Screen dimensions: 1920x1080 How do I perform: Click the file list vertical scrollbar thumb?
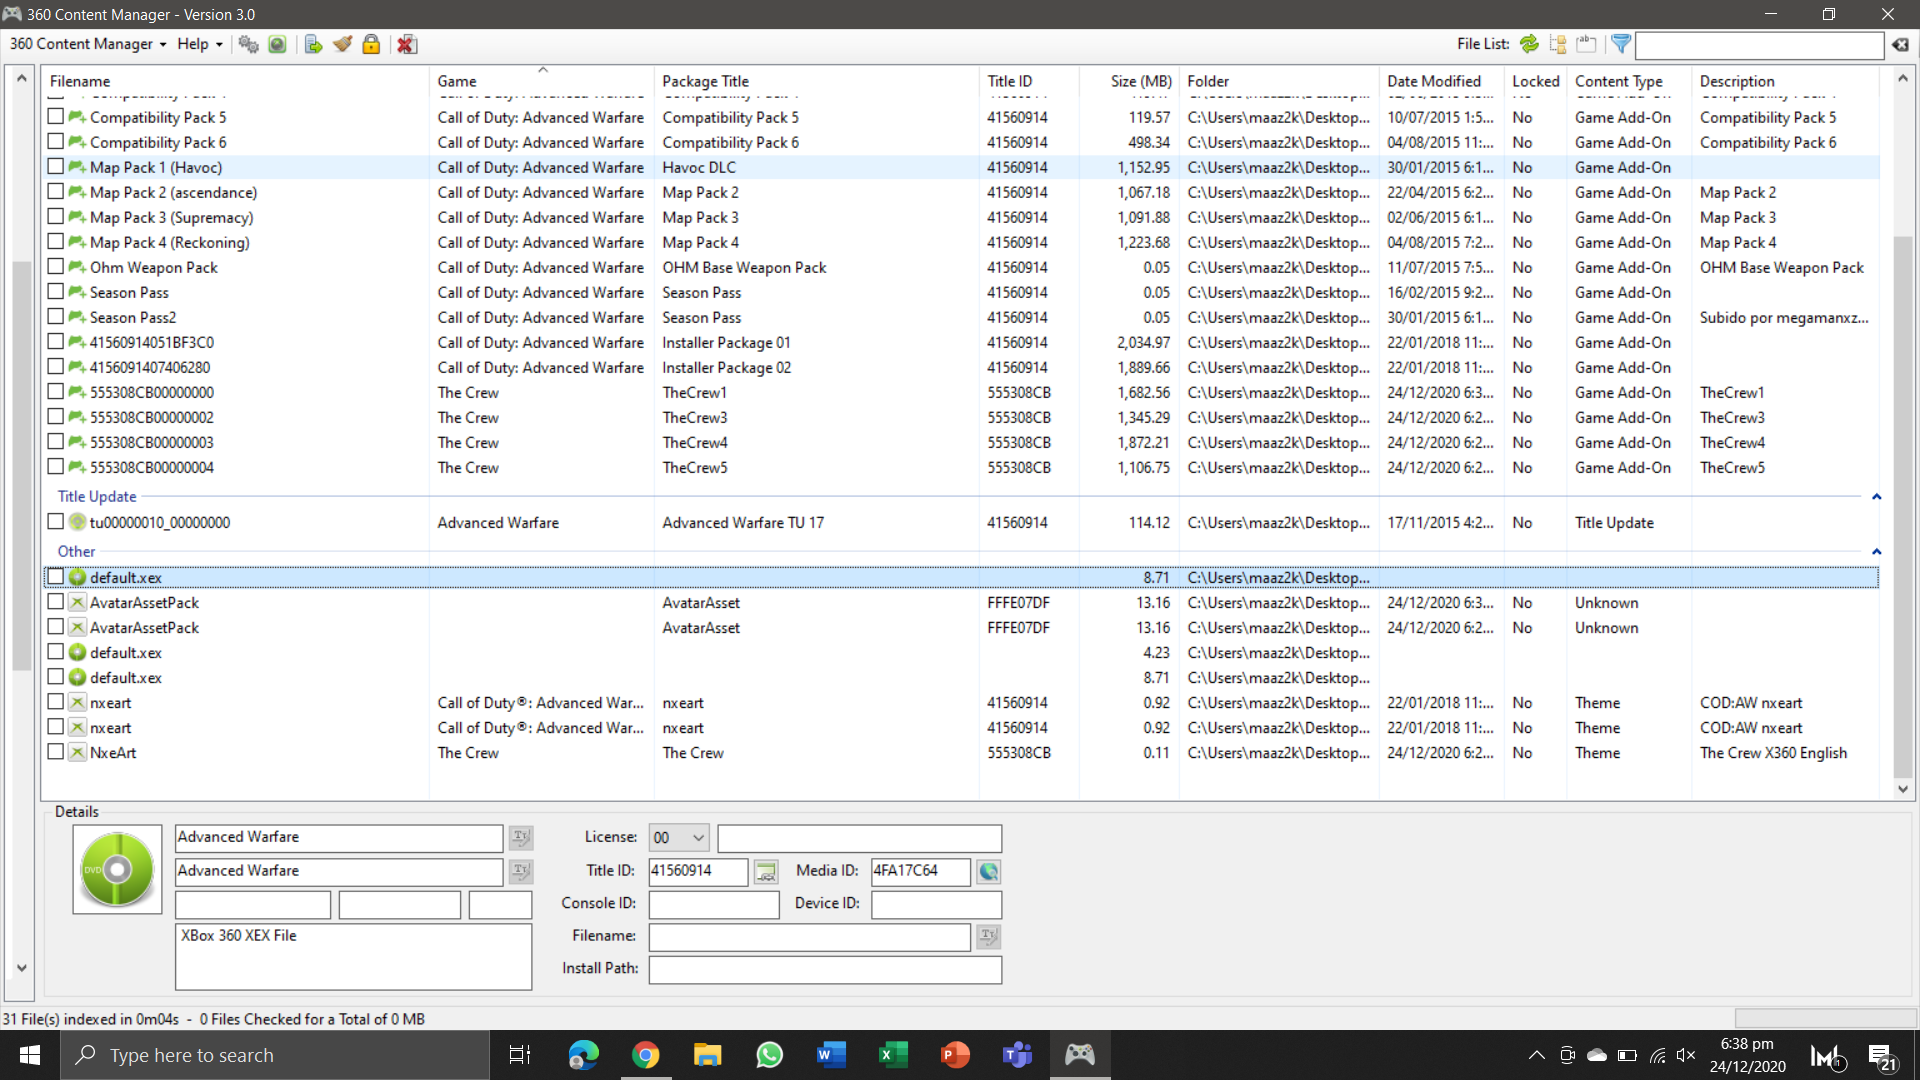coord(1903,505)
